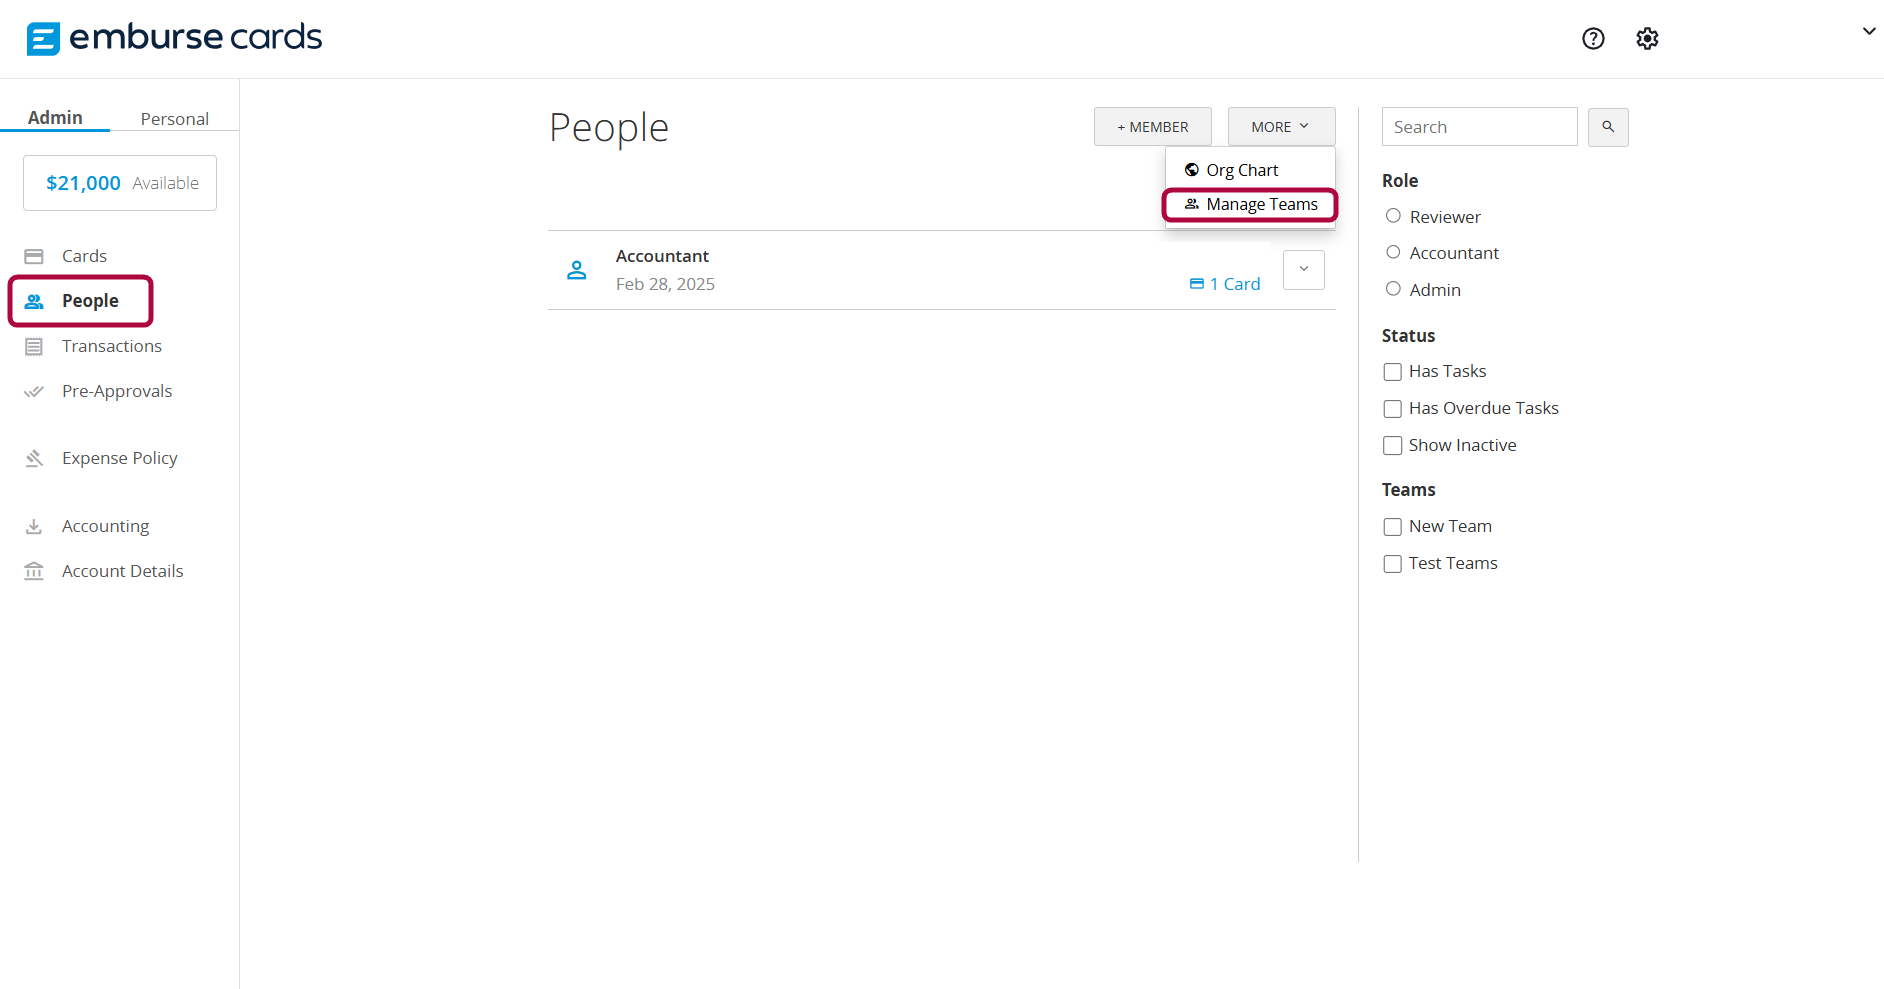Switch to the Personal tab

pos(174,119)
